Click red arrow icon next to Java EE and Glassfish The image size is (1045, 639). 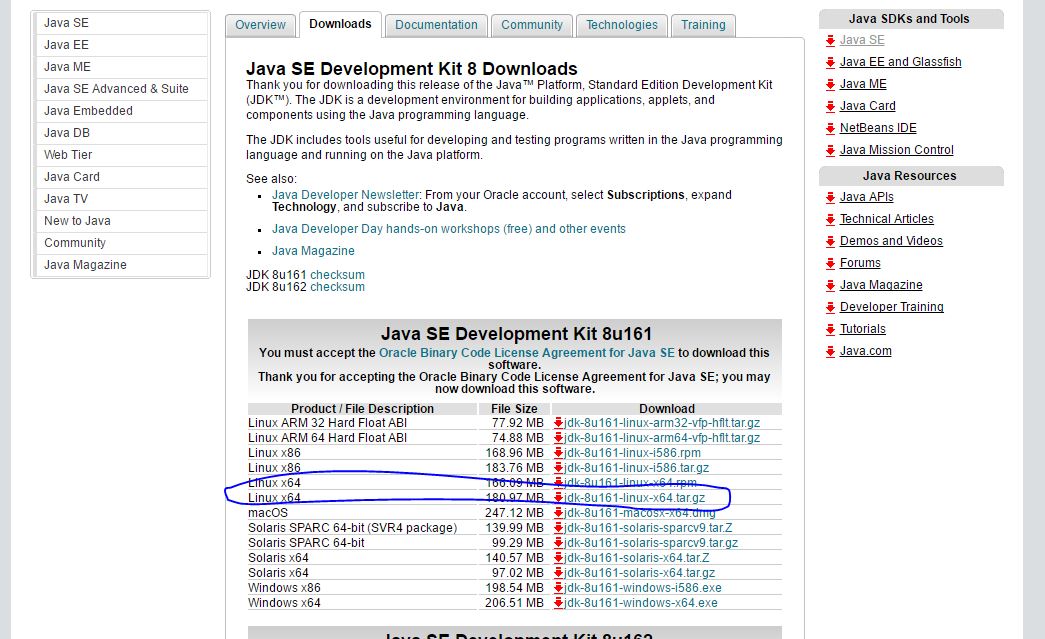[x=830, y=63]
